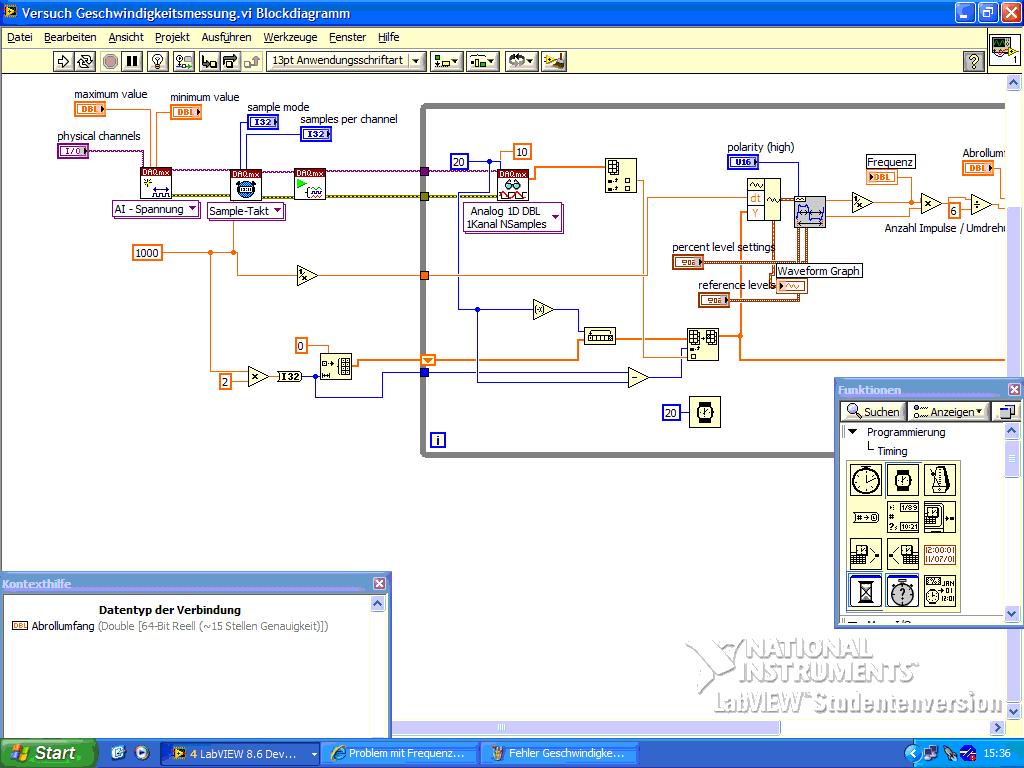Select the Waveform Graph terminal

(792, 286)
